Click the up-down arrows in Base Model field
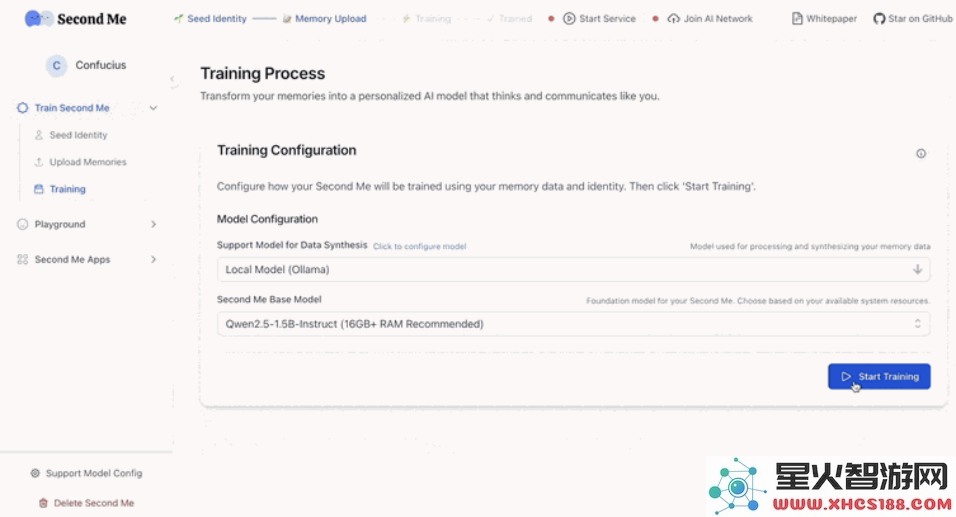This screenshot has width=956, height=517. click(x=917, y=324)
